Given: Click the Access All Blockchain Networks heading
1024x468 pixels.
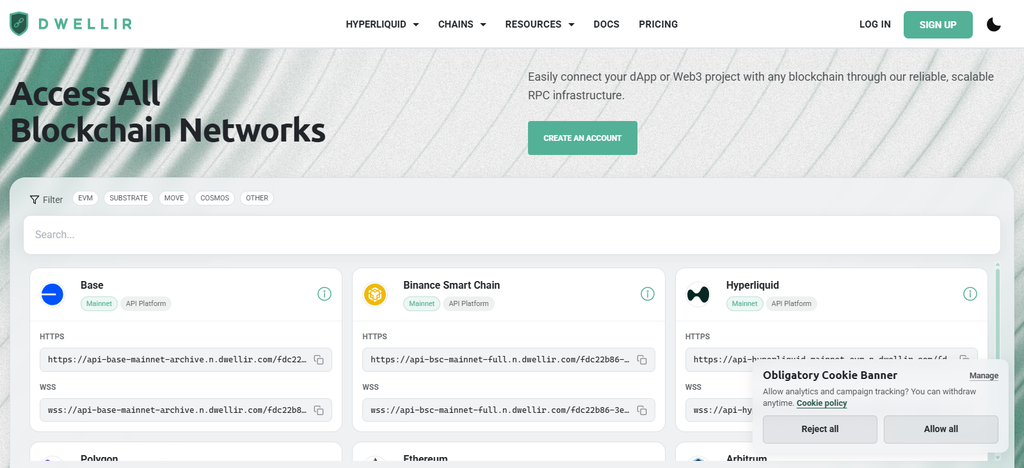Looking at the screenshot, I should 168,112.
